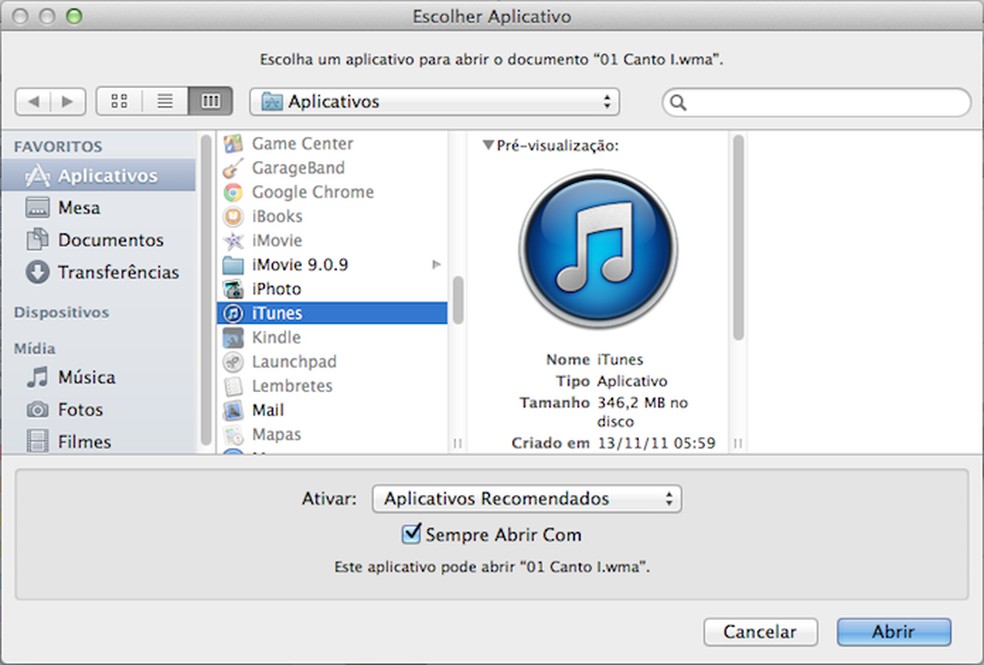Click the application list scrollbar thumb
Image resolution: width=984 pixels, height=665 pixels.
click(458, 300)
